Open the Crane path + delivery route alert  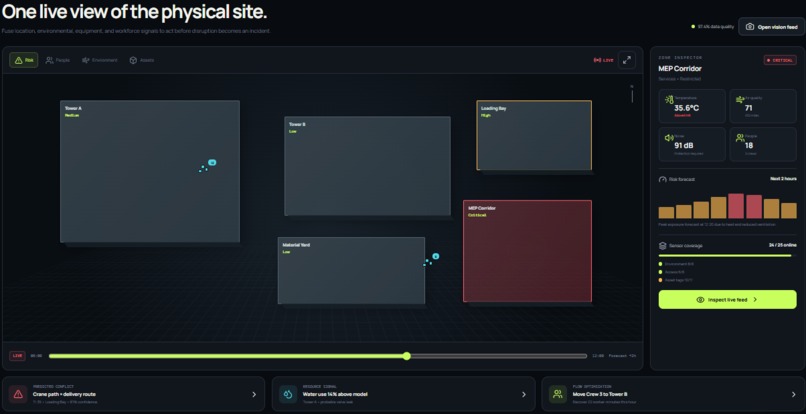(134, 394)
